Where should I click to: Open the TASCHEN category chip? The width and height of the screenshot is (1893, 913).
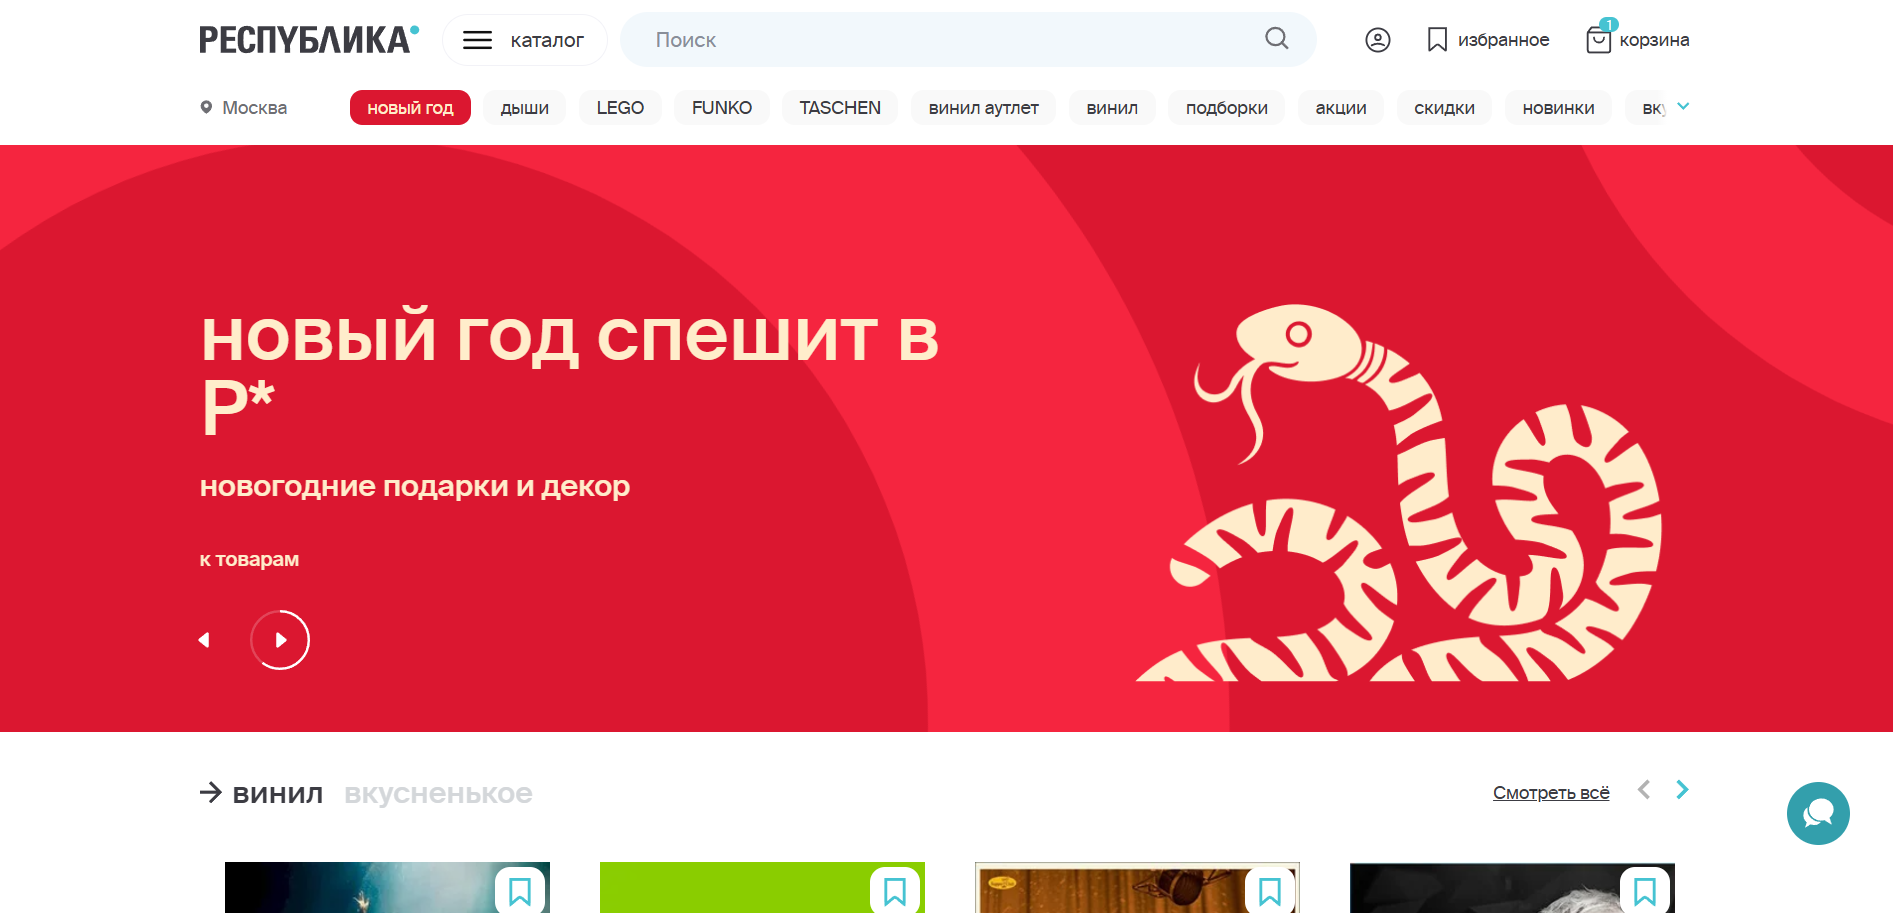click(840, 108)
